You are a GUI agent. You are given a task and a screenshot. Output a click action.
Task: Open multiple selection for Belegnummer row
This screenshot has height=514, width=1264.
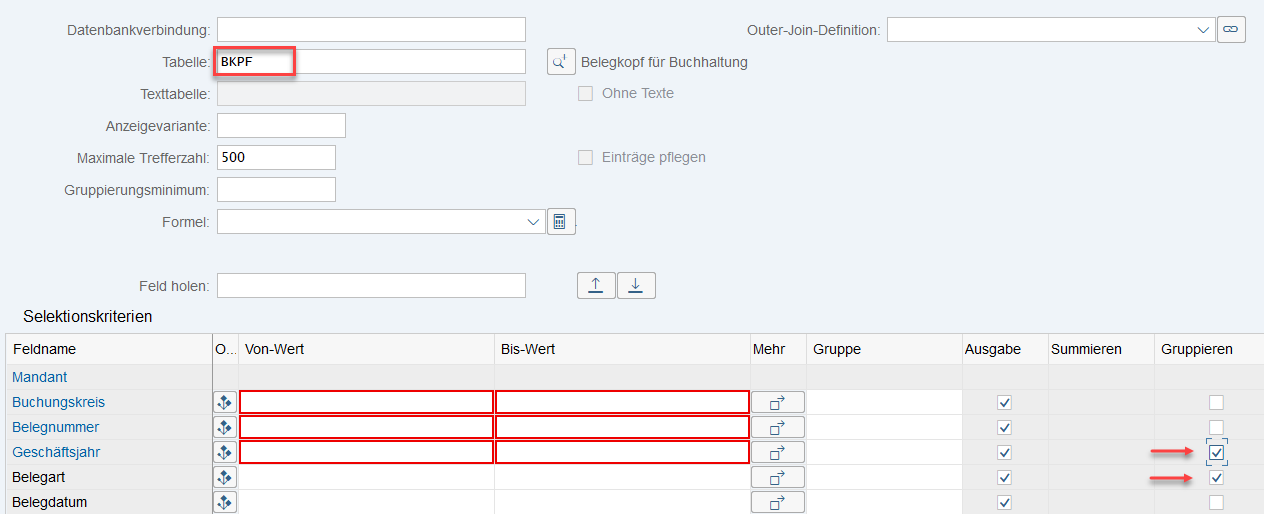777,427
